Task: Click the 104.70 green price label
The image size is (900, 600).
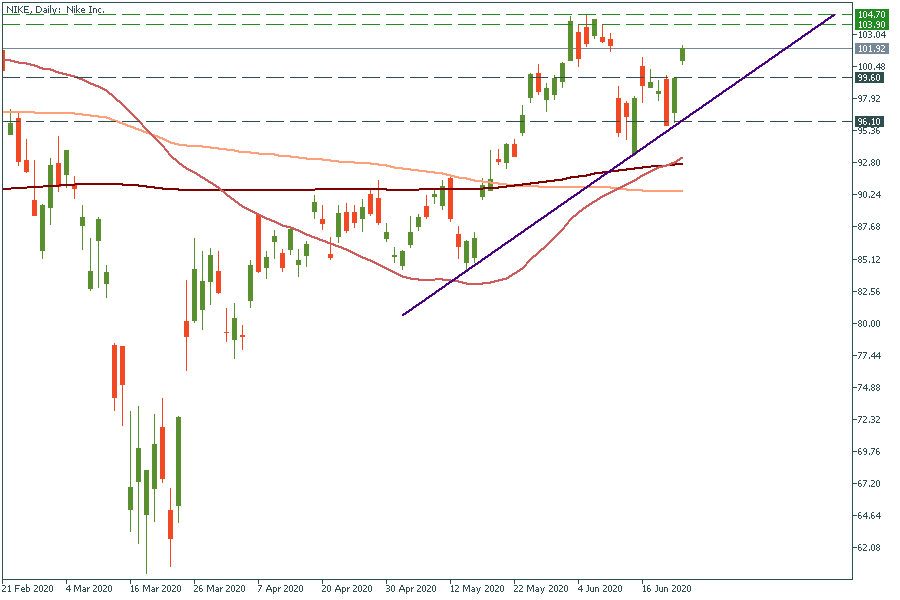Action: click(871, 15)
